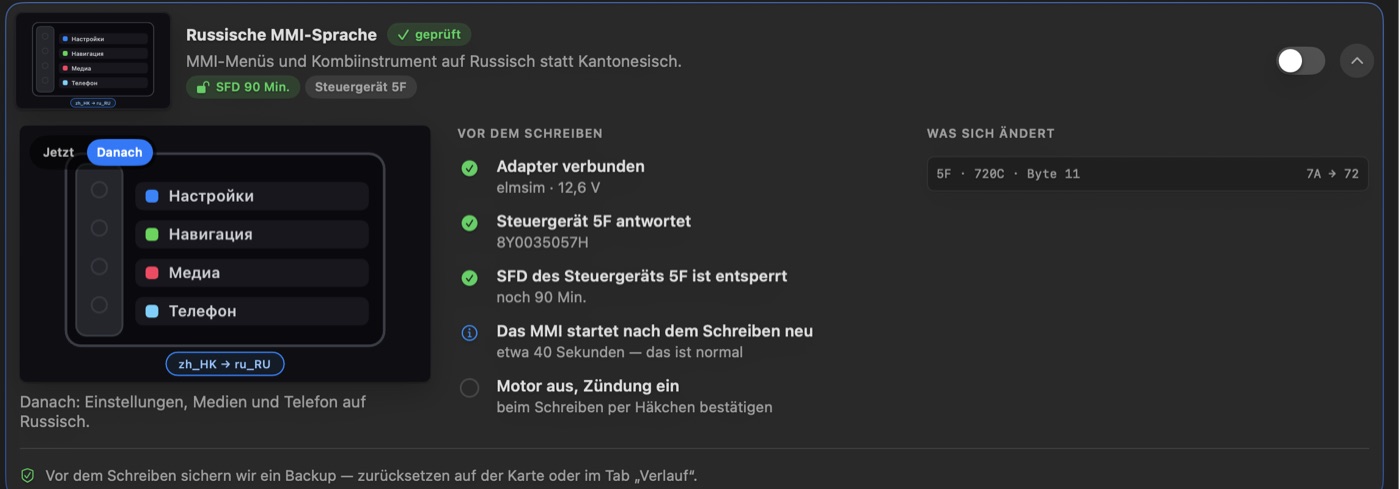This screenshot has height=489, width=1400.
Task: Click the SFD 90 Min. unlock badge
Action: 243,87
